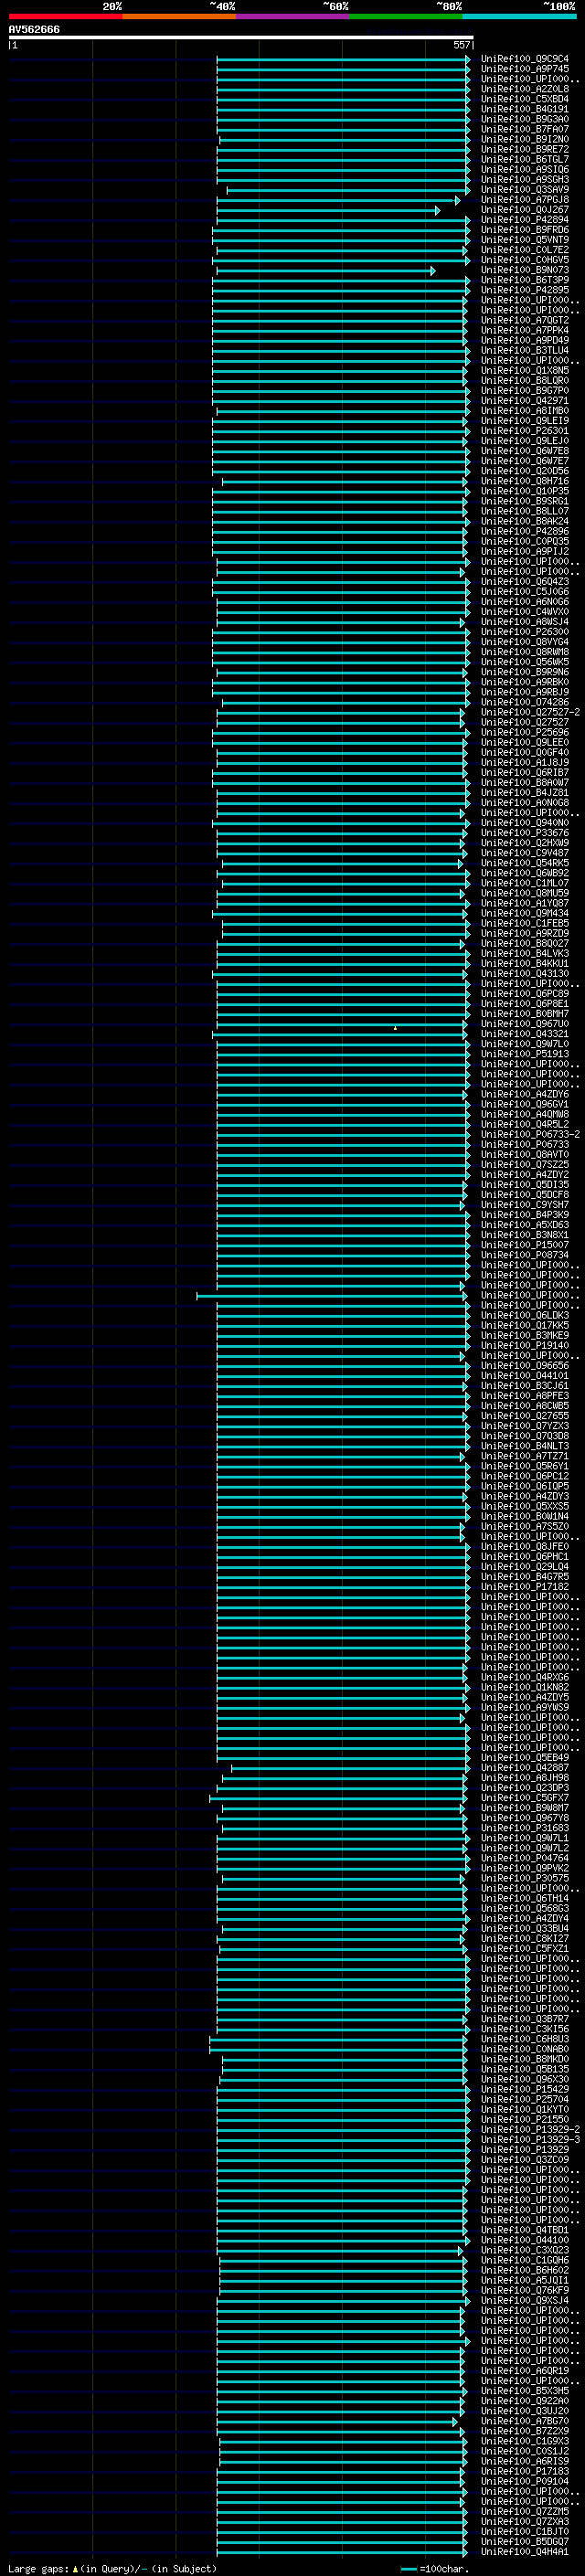Click the white query sequence bar

pyautogui.click(x=241, y=38)
